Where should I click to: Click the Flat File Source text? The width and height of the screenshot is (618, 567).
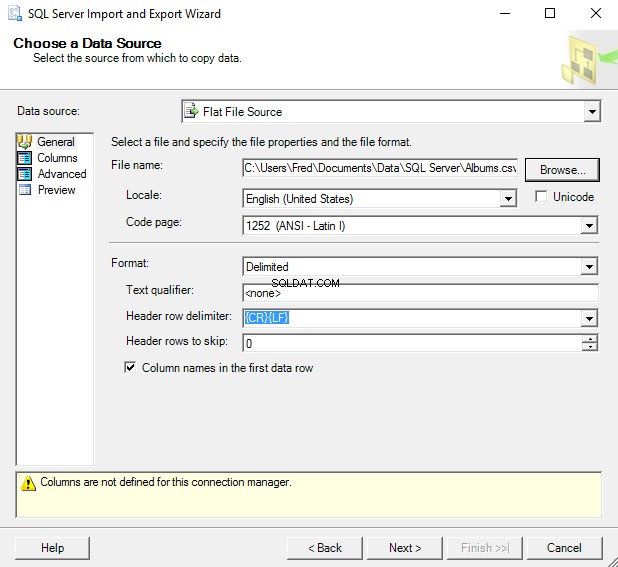(x=242, y=112)
